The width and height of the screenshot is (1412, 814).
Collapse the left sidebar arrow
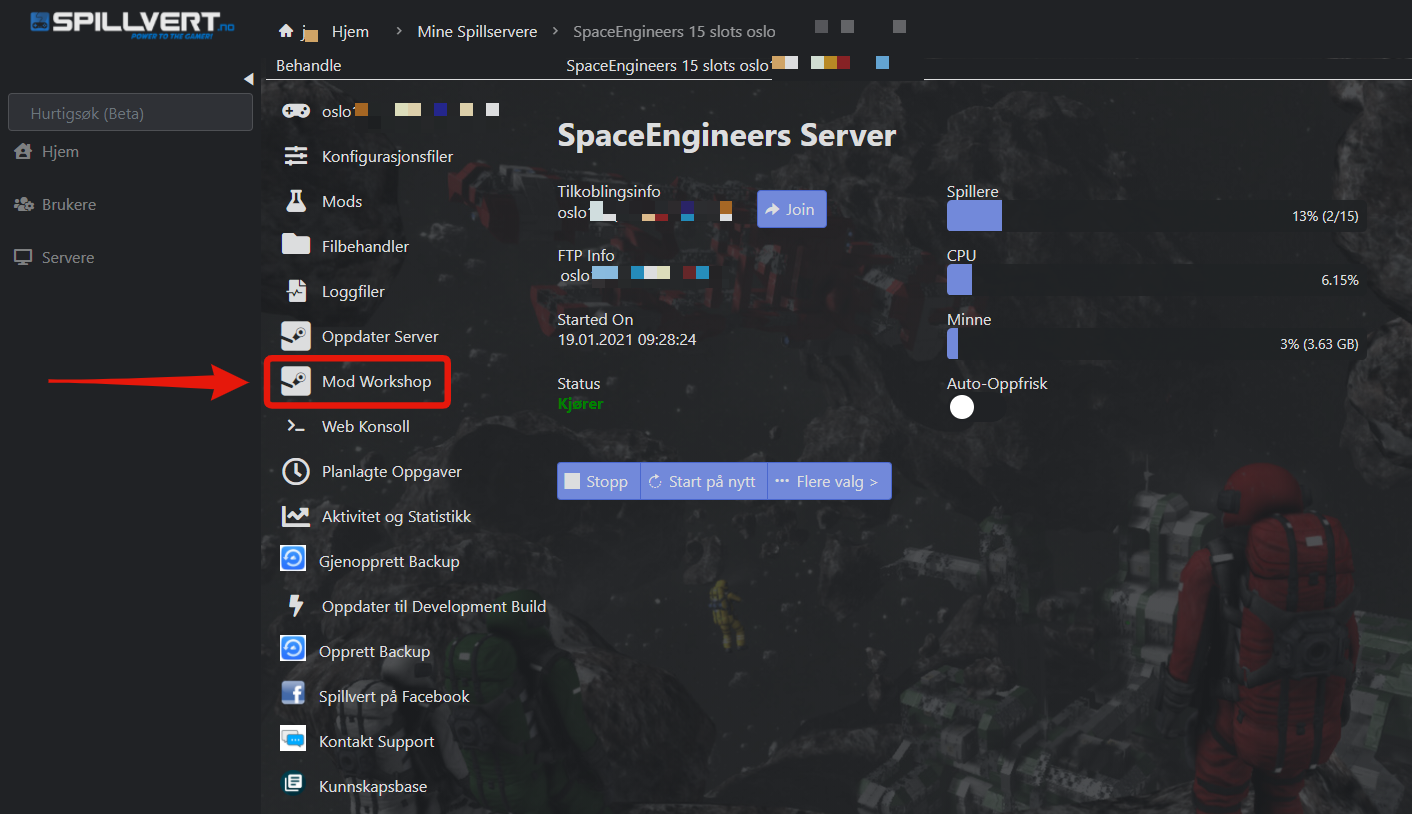248,79
